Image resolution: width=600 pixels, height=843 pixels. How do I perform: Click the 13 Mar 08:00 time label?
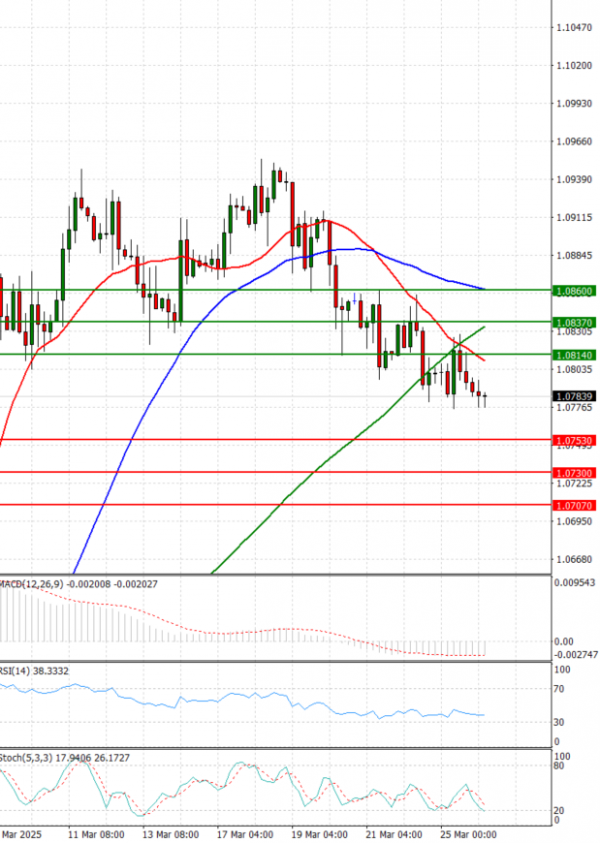point(170,834)
